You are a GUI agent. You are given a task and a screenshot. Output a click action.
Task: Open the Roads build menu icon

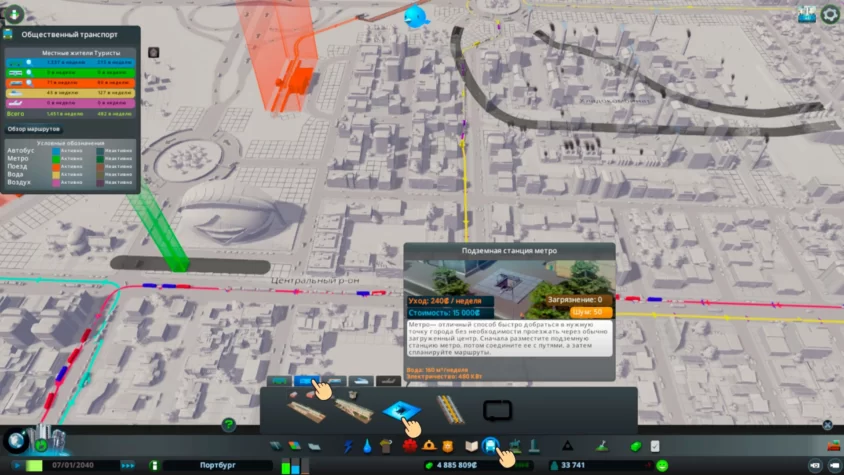(276, 446)
